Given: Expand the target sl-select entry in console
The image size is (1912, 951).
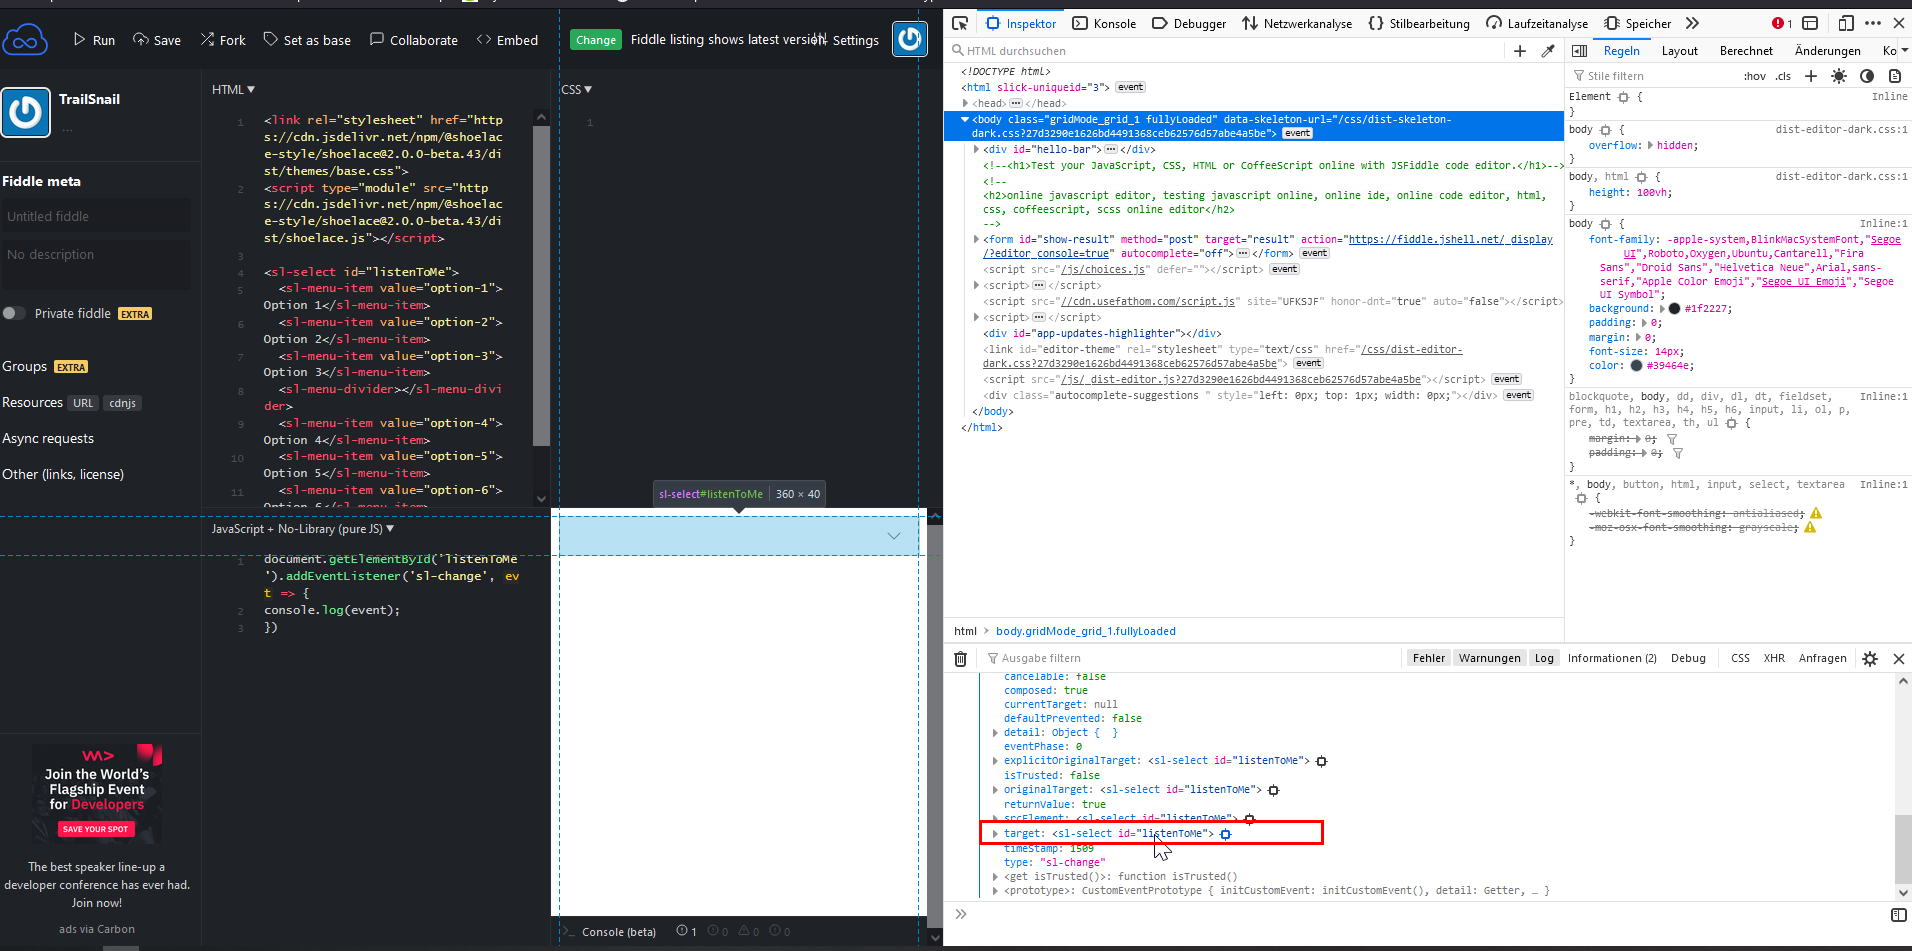Looking at the screenshot, I should [x=994, y=833].
